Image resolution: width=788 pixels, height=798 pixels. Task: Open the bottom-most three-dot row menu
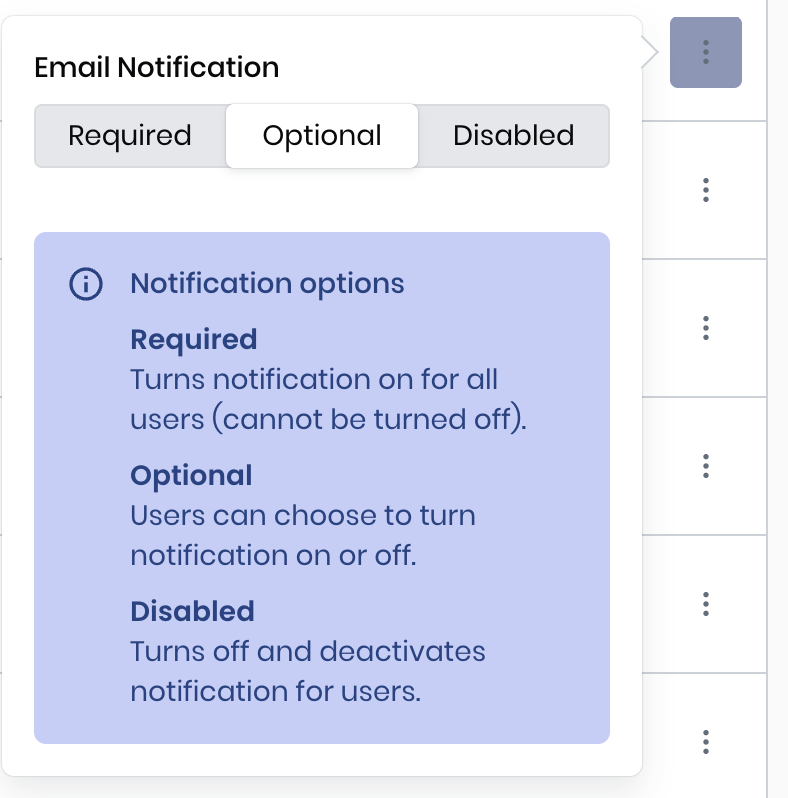[706, 741]
